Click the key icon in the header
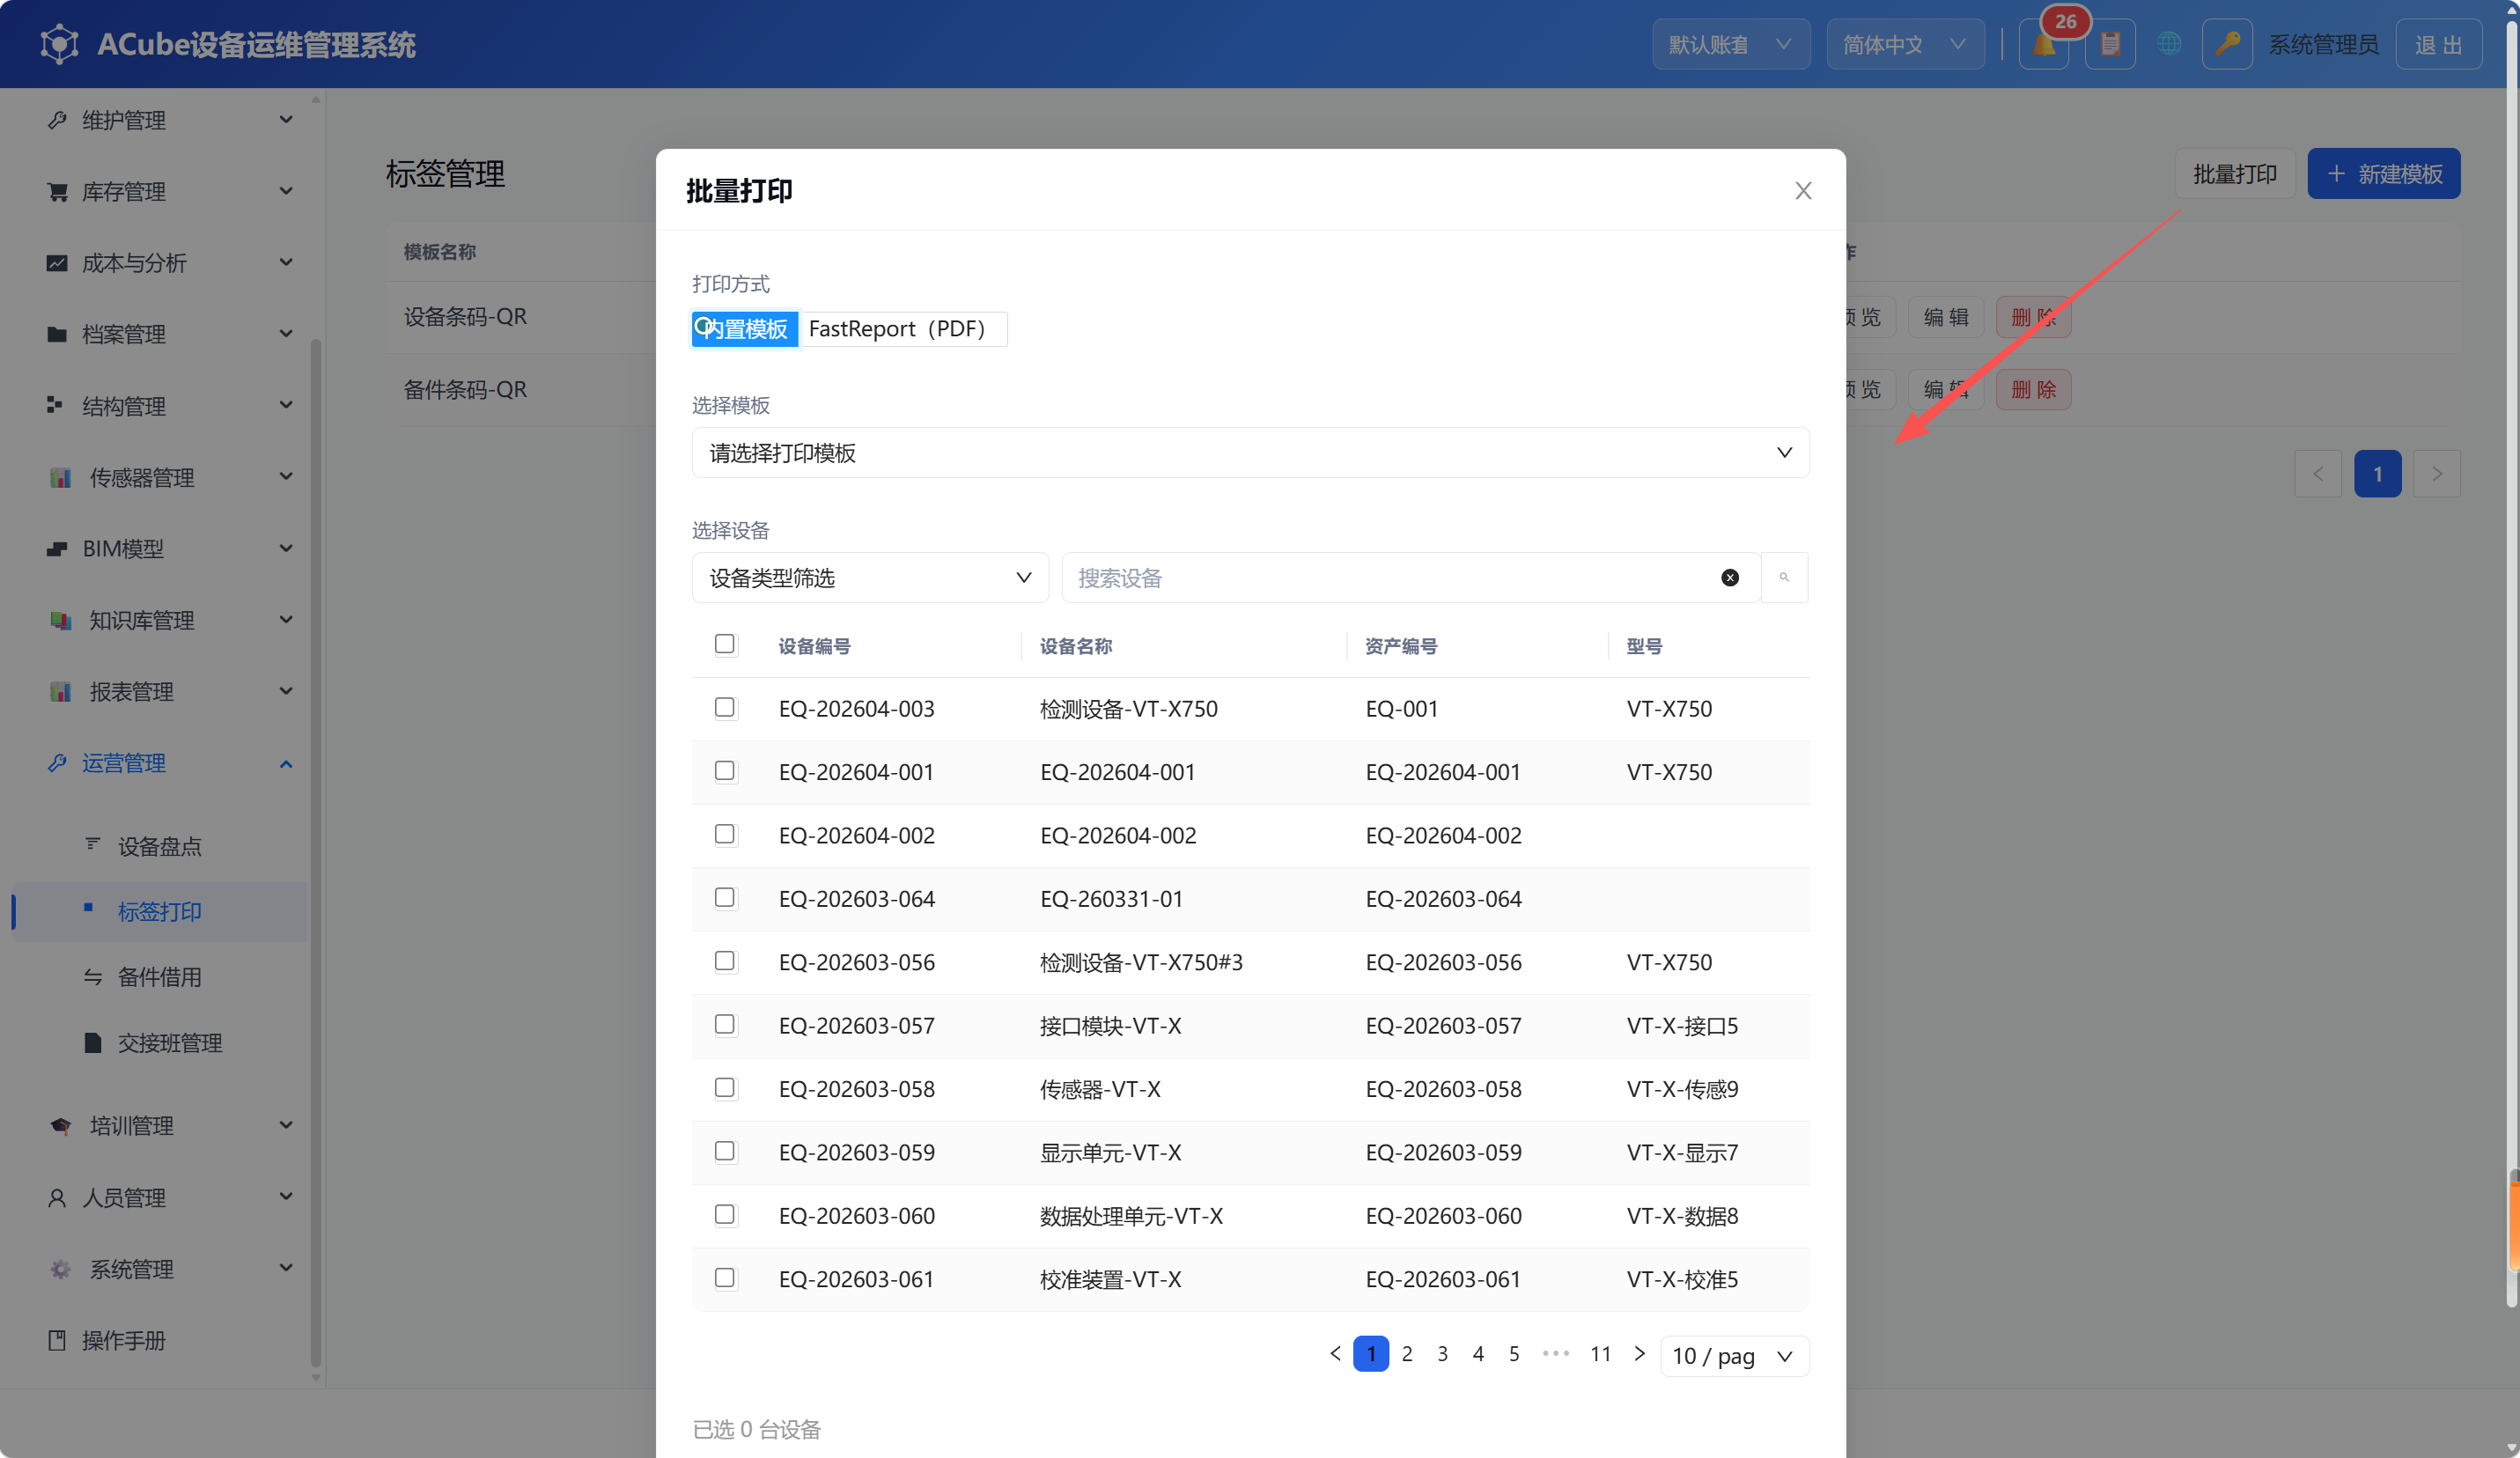This screenshot has width=2520, height=1458. pyautogui.click(x=2227, y=44)
